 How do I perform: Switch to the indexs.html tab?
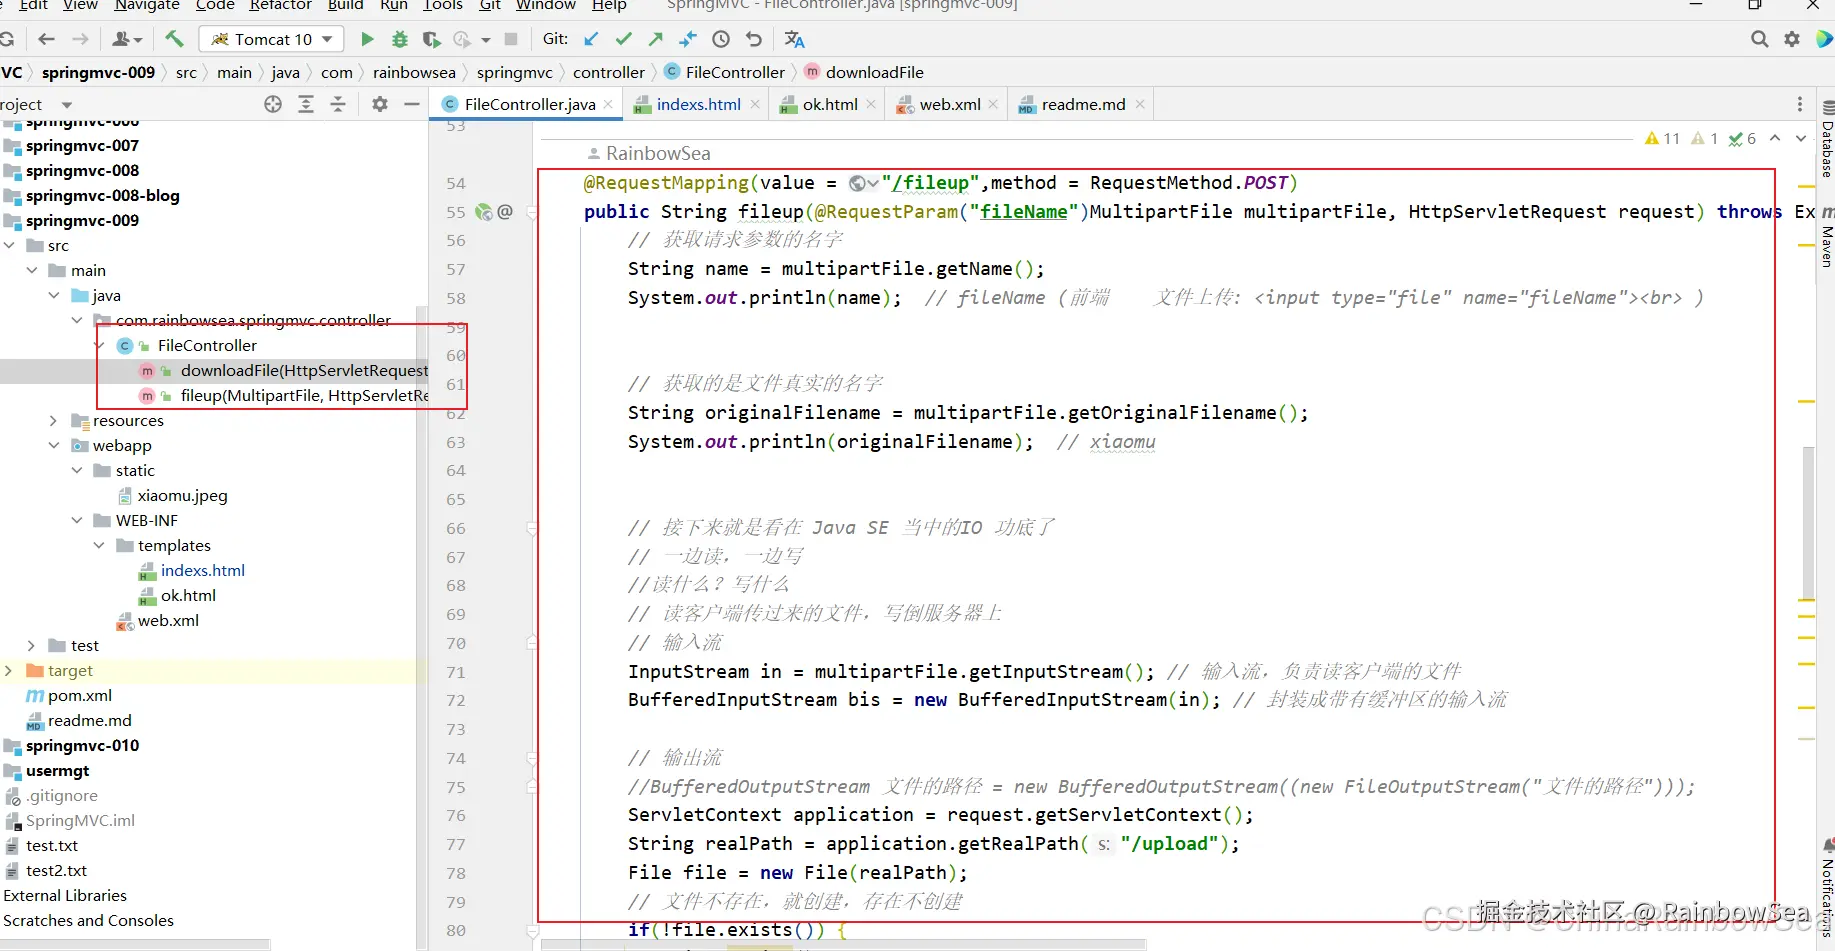(x=698, y=104)
